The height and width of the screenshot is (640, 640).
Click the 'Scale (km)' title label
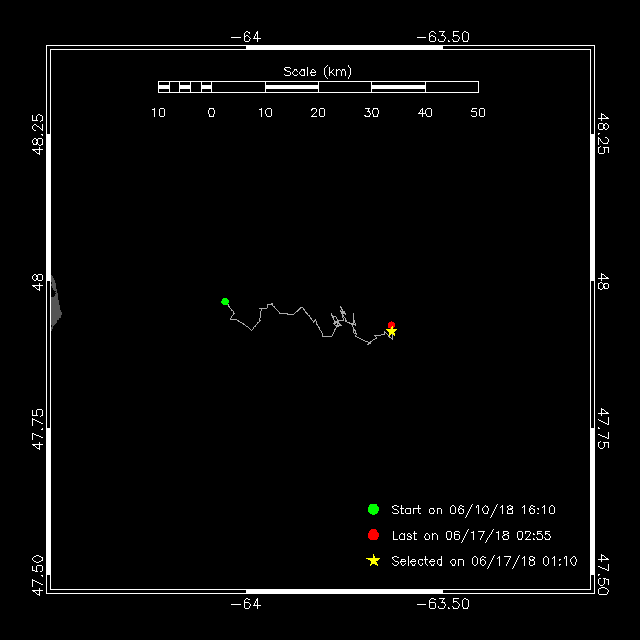[x=318, y=72]
